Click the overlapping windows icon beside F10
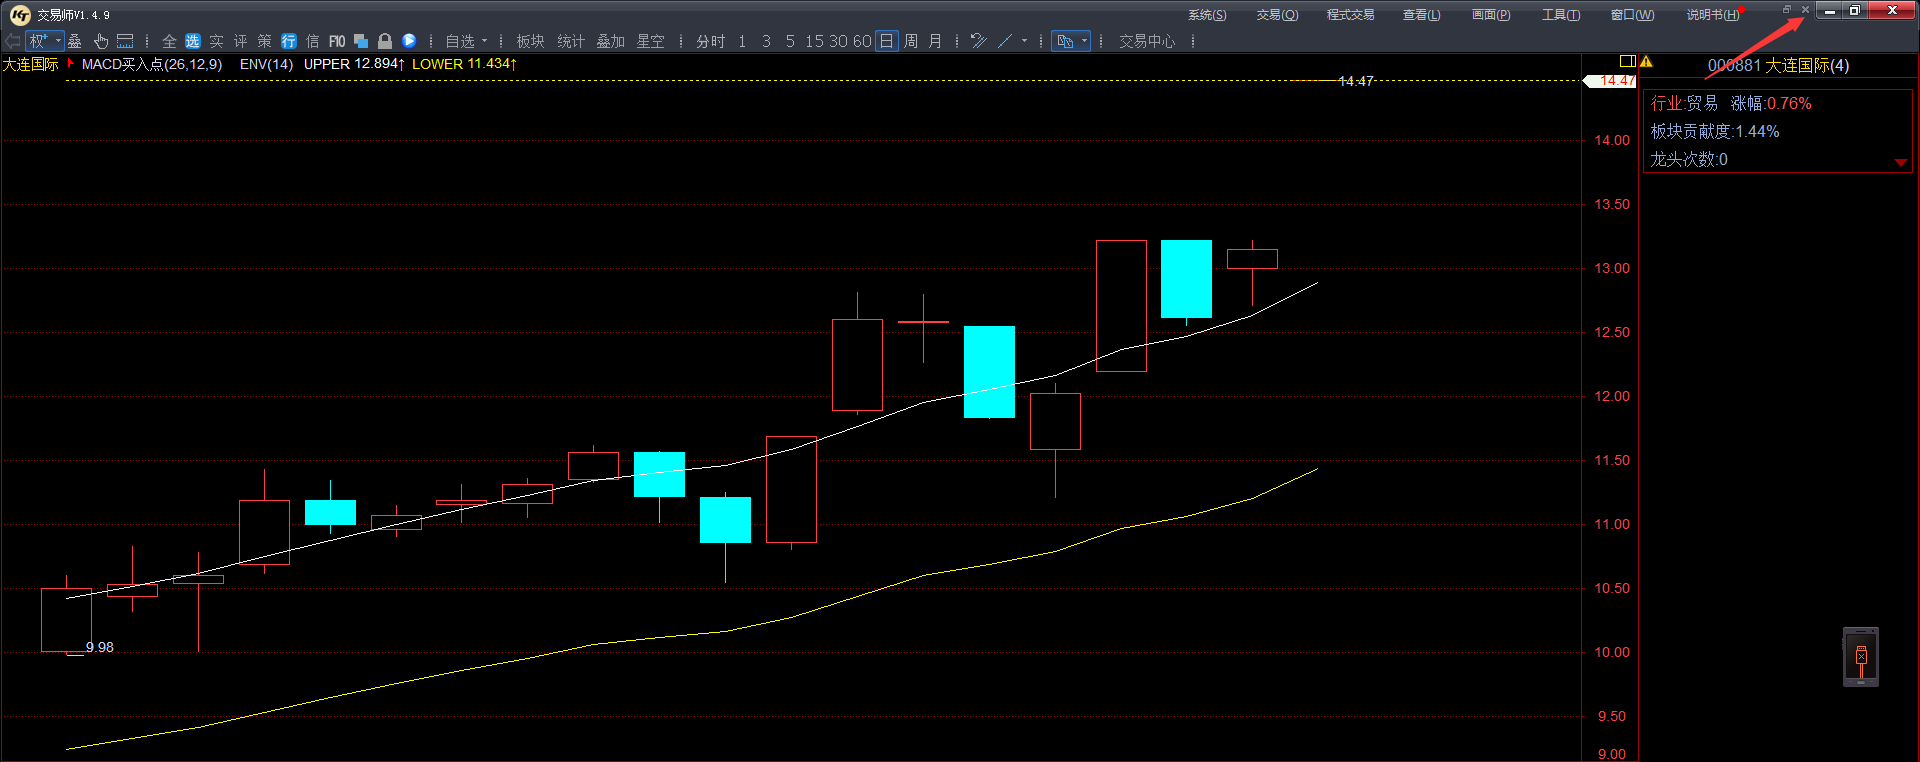1920x762 pixels. click(361, 41)
